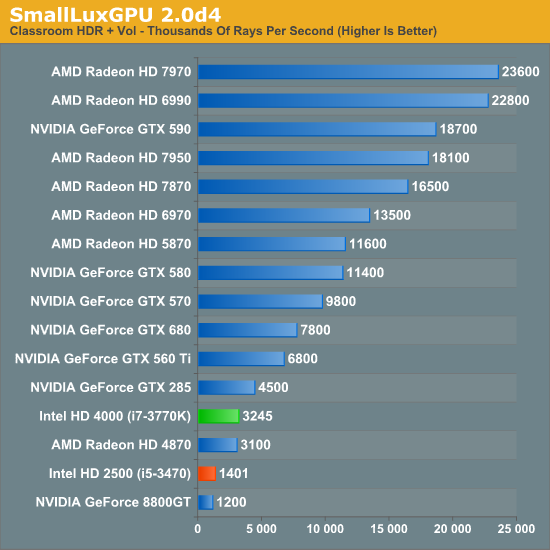Click the green Intel HD 4000 bar
This screenshot has height=550, width=550.
(219, 416)
